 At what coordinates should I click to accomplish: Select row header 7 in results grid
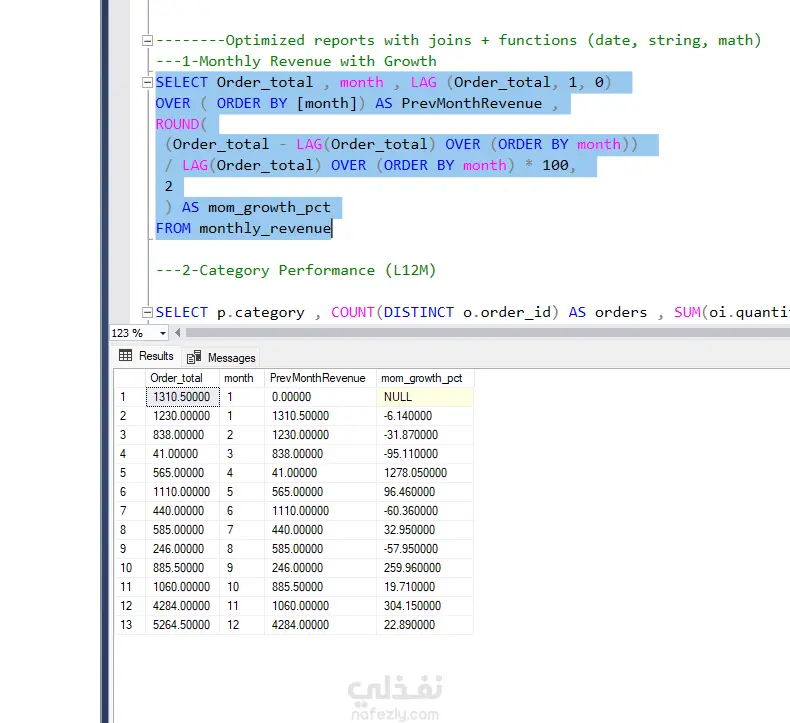(130, 511)
